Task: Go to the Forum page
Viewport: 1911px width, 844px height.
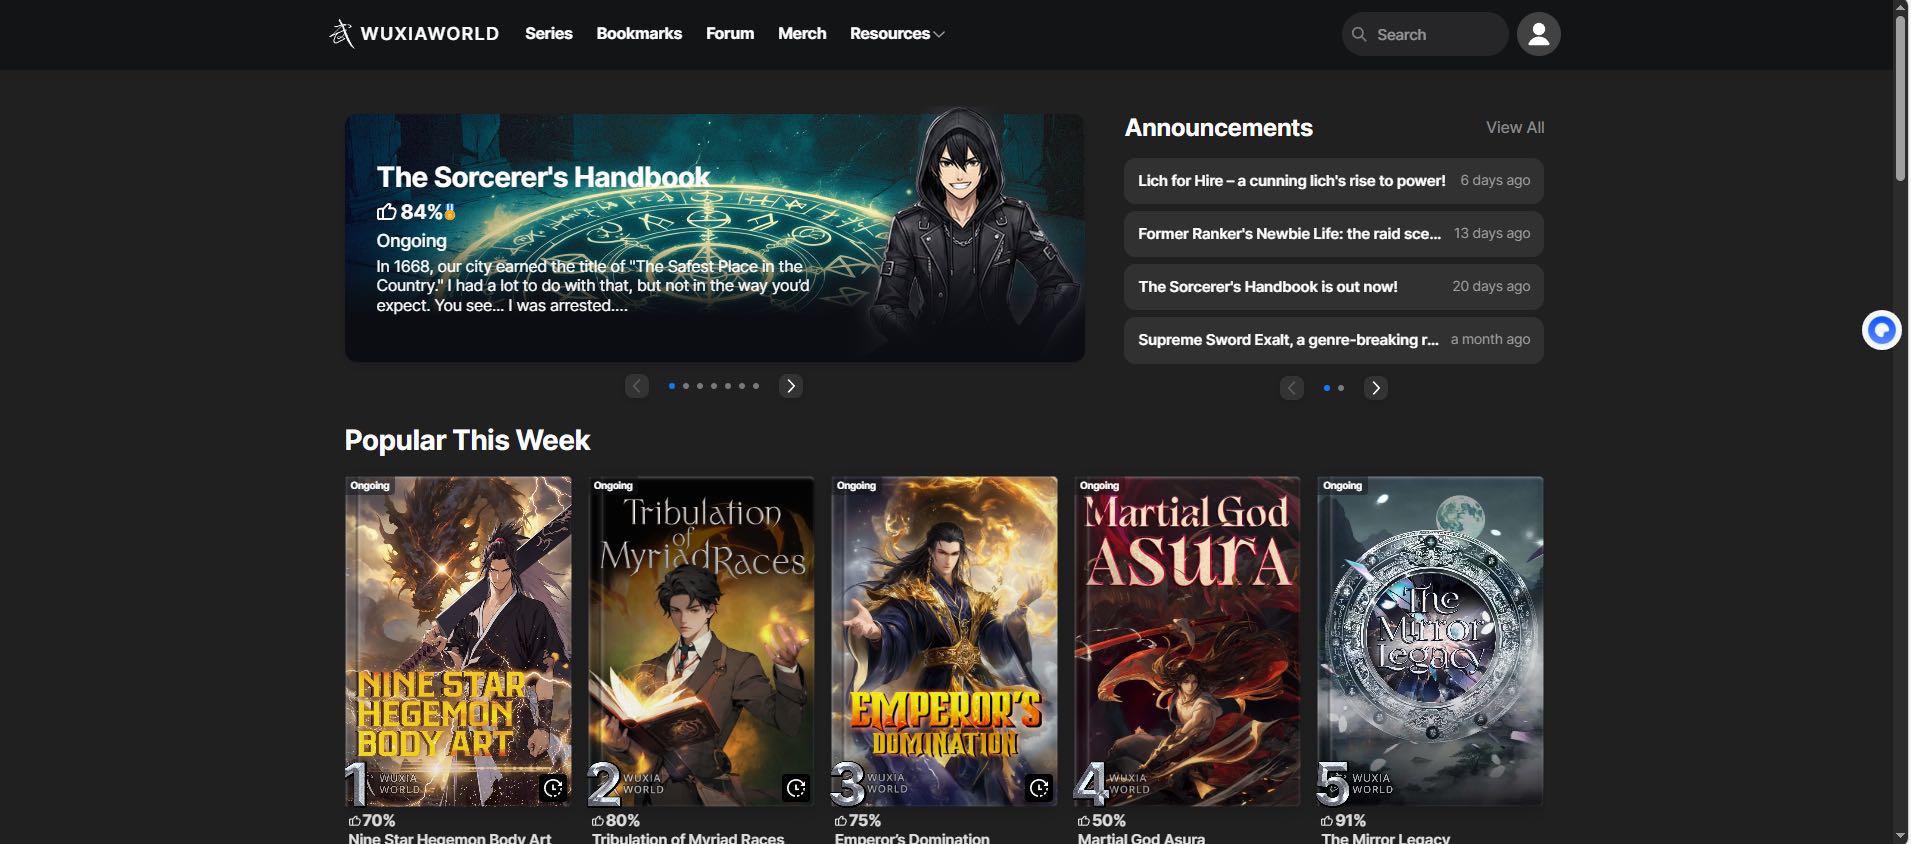Action: (730, 34)
